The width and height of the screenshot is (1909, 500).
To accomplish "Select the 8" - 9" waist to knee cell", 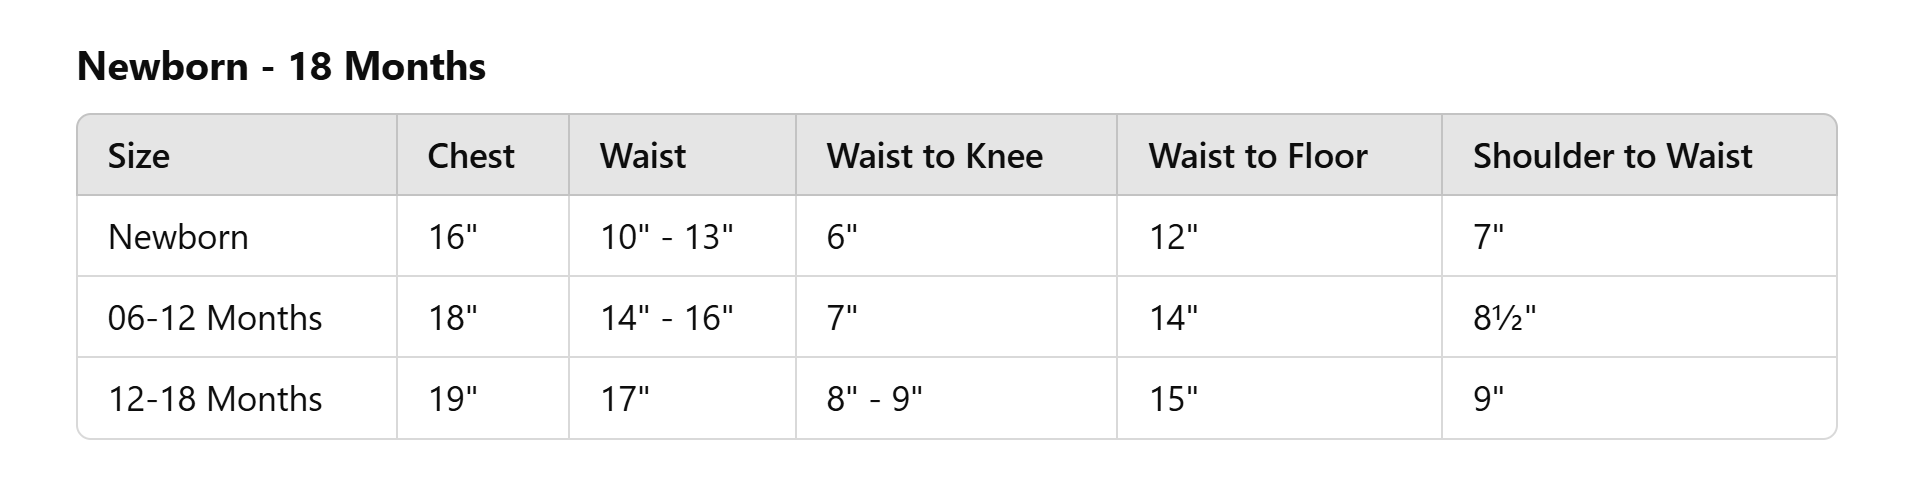I will tap(874, 399).
